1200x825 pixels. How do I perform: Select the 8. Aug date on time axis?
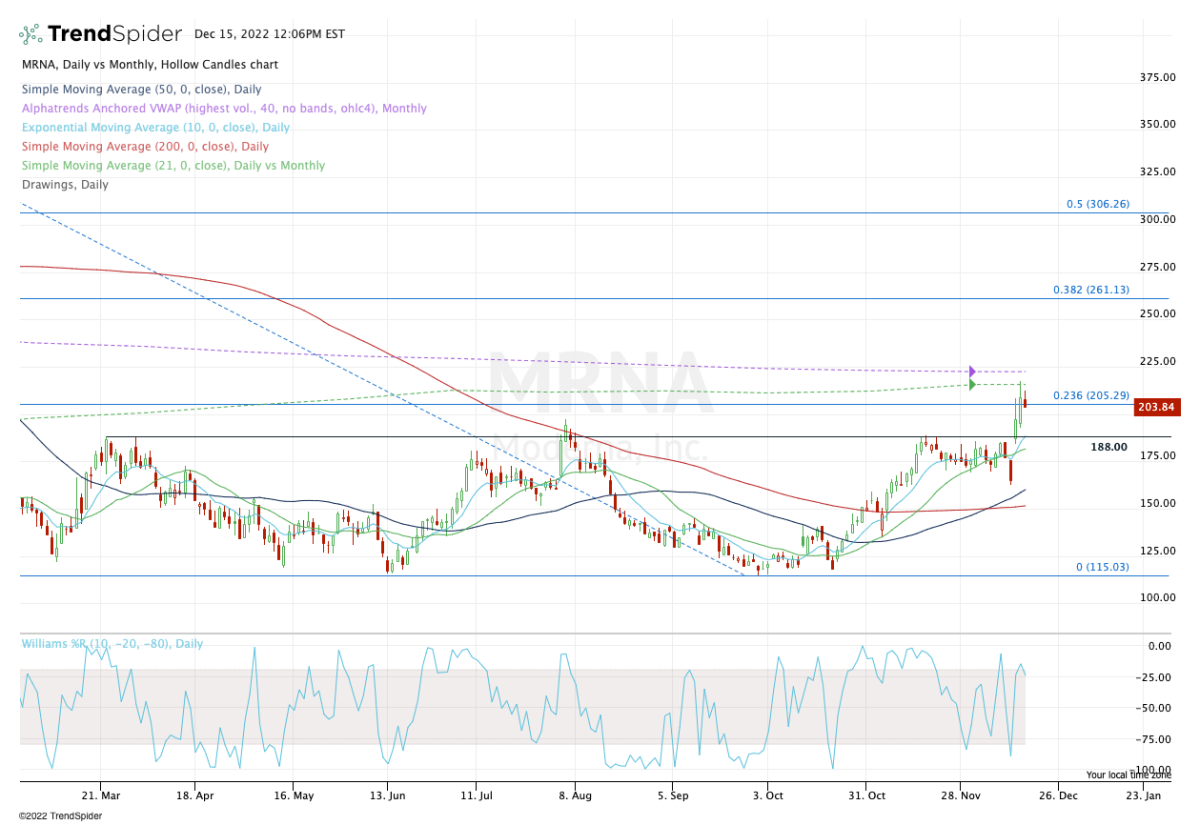[x=575, y=796]
